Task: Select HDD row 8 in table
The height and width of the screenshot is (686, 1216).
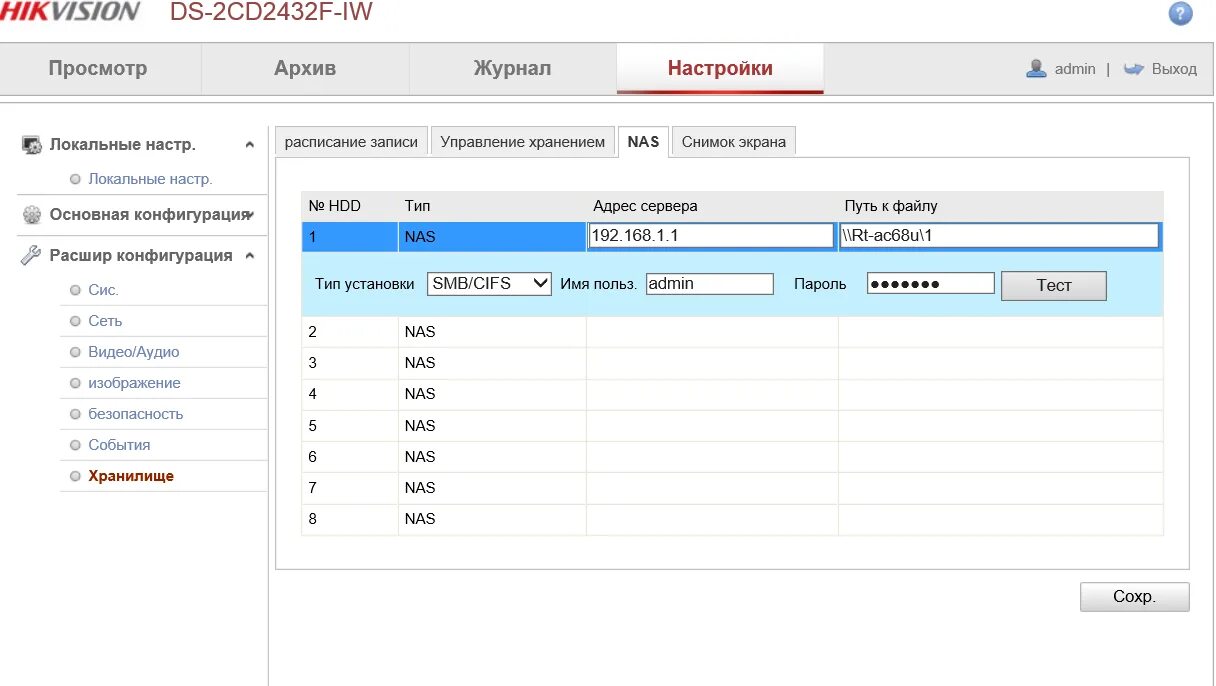Action: click(x=732, y=518)
